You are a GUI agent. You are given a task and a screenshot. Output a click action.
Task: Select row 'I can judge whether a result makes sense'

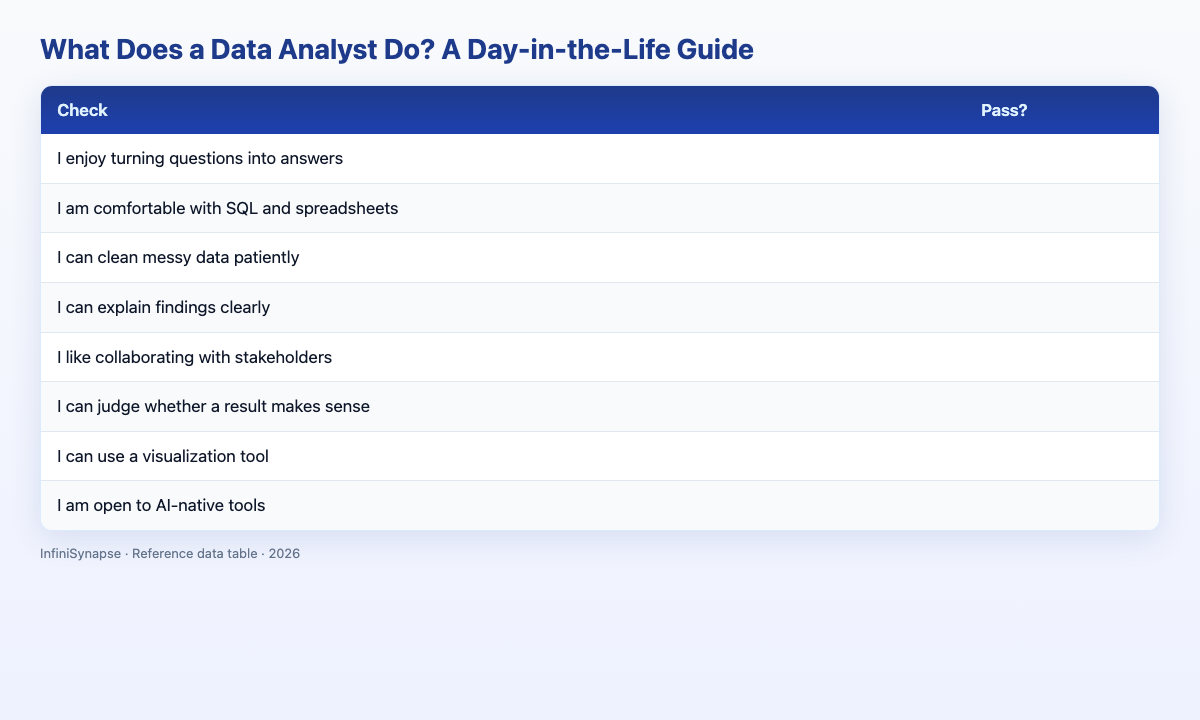600,406
